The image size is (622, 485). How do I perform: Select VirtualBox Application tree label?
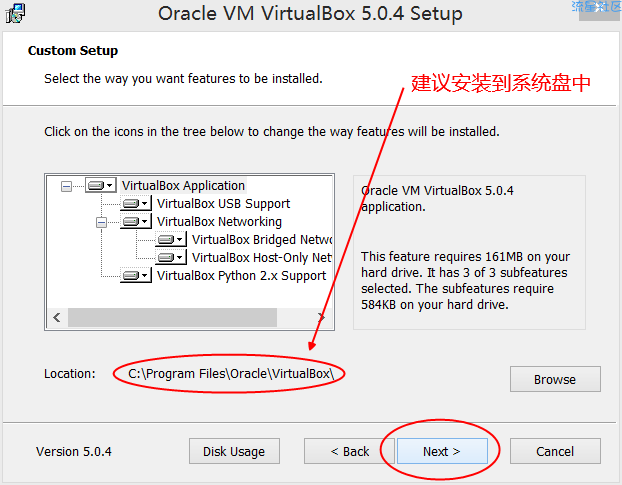(183, 186)
